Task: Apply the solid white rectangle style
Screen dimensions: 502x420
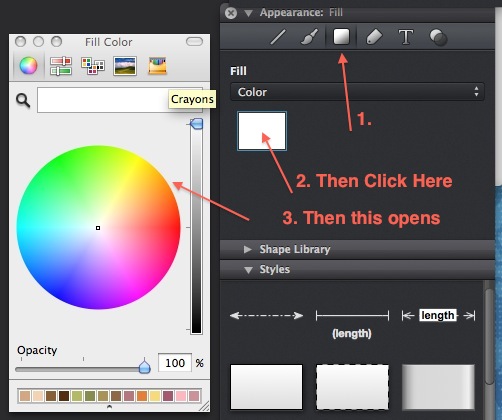Action: 266,387
